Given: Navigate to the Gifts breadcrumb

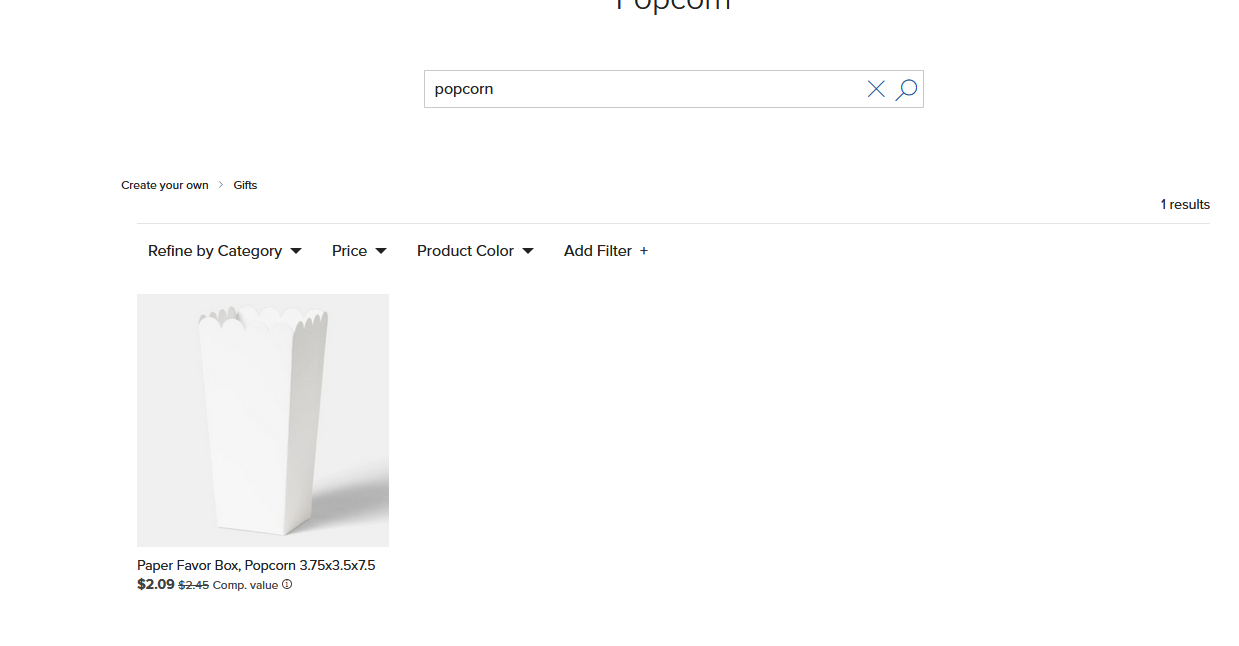Looking at the screenshot, I should [245, 185].
